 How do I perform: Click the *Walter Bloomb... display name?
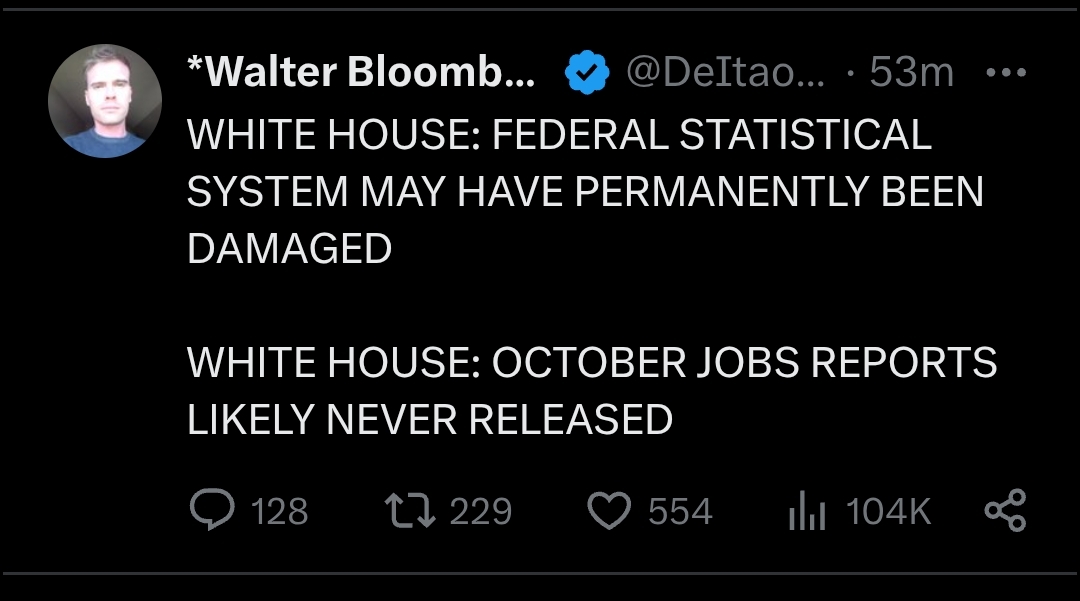[x=361, y=73]
